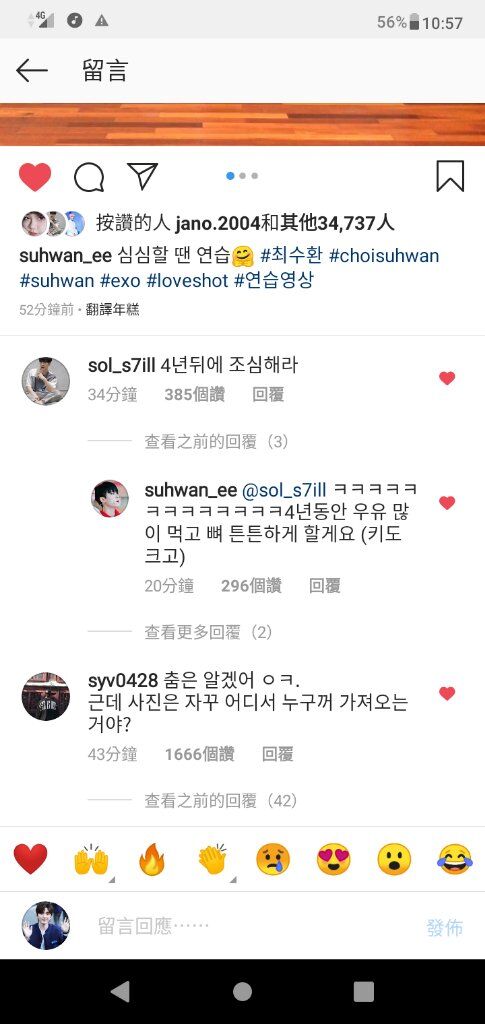The image size is (485, 1024).
Task: Tap the Android home circle button
Action: coord(242,992)
